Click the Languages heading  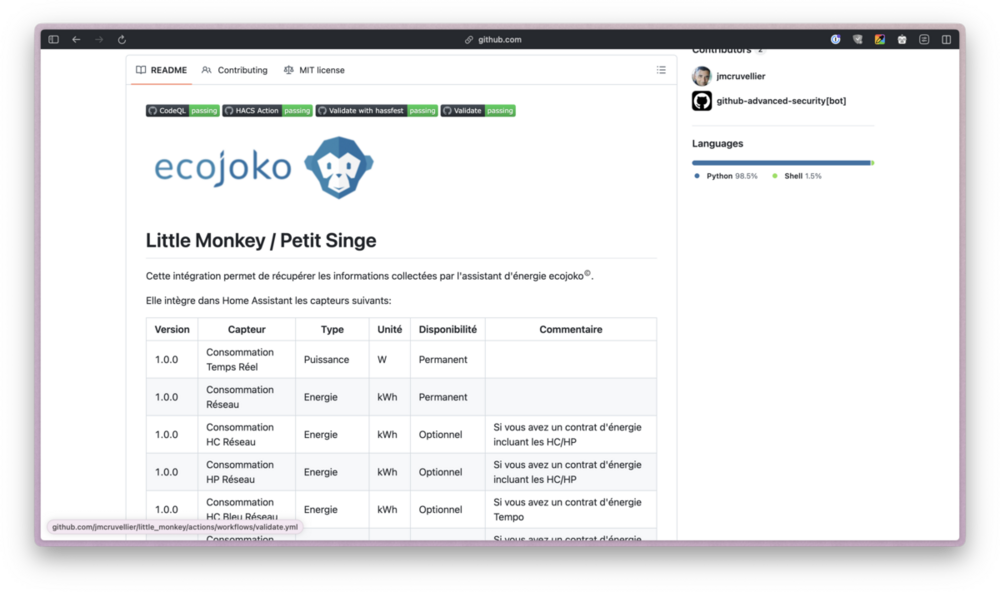coord(717,144)
